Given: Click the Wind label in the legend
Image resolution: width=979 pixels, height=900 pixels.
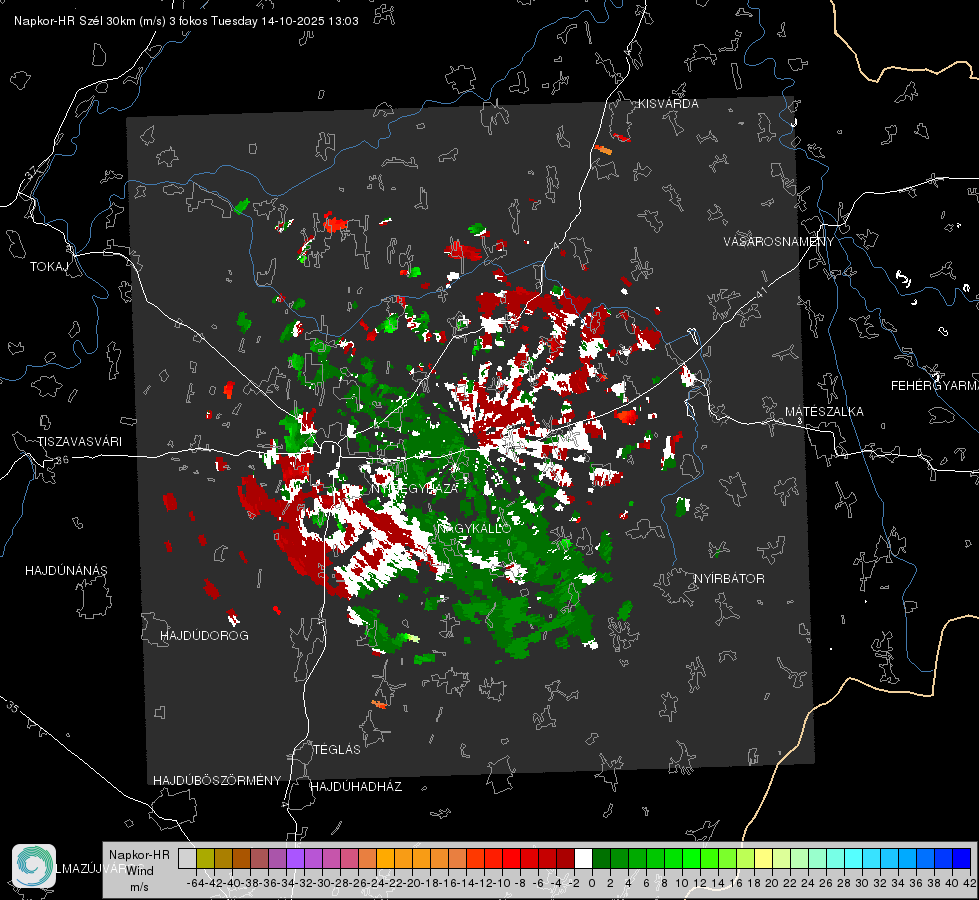Looking at the screenshot, I should coord(140,871).
